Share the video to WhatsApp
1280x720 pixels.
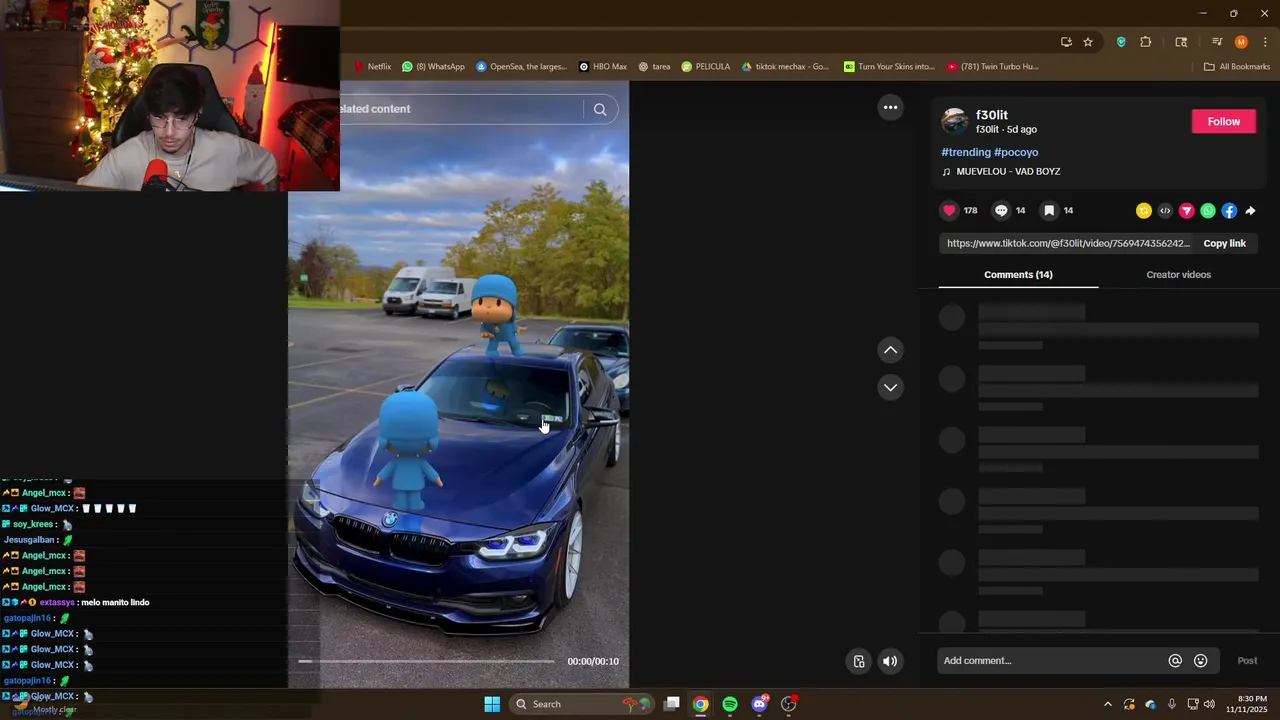click(1208, 211)
